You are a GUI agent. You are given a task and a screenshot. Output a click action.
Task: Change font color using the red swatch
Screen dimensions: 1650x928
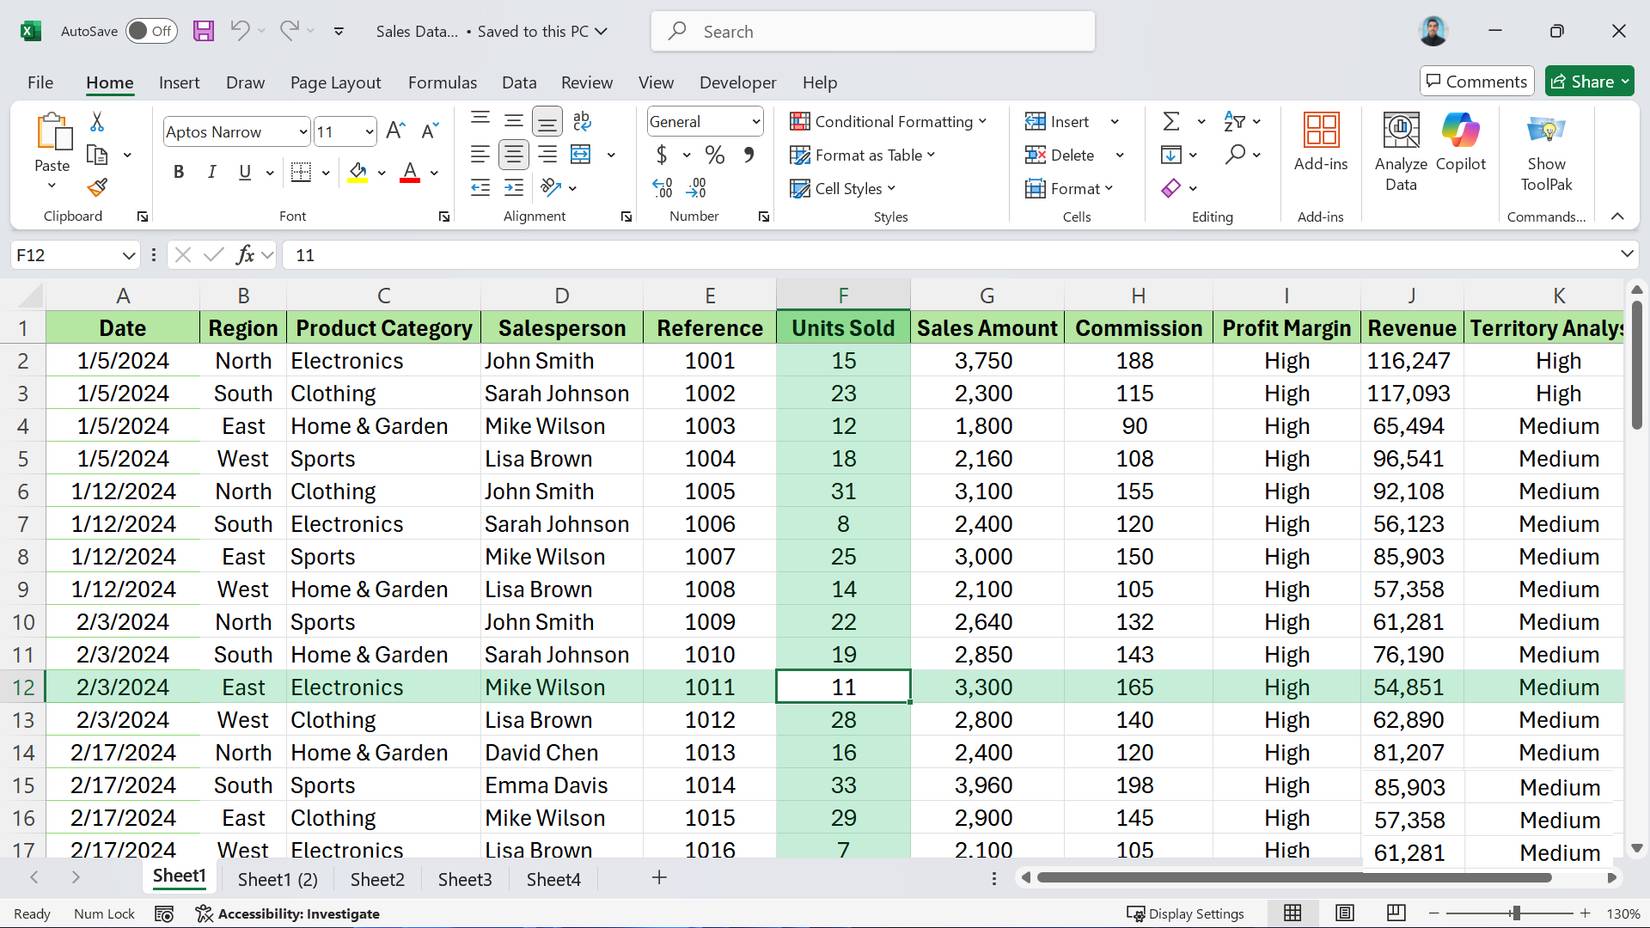click(408, 172)
